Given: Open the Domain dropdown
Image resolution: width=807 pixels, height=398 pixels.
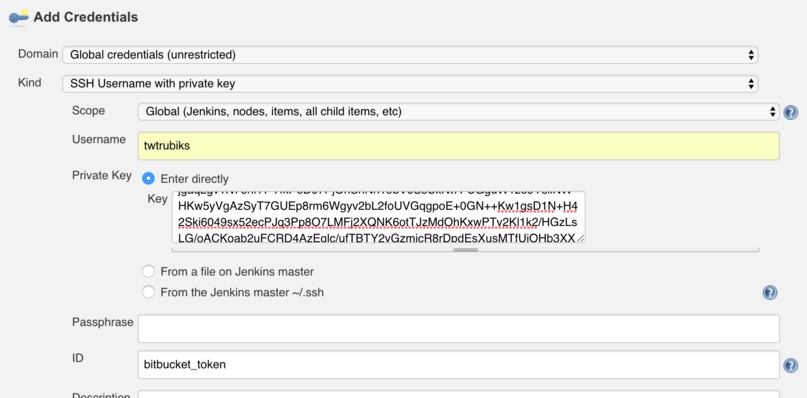Looking at the screenshot, I should [410, 55].
